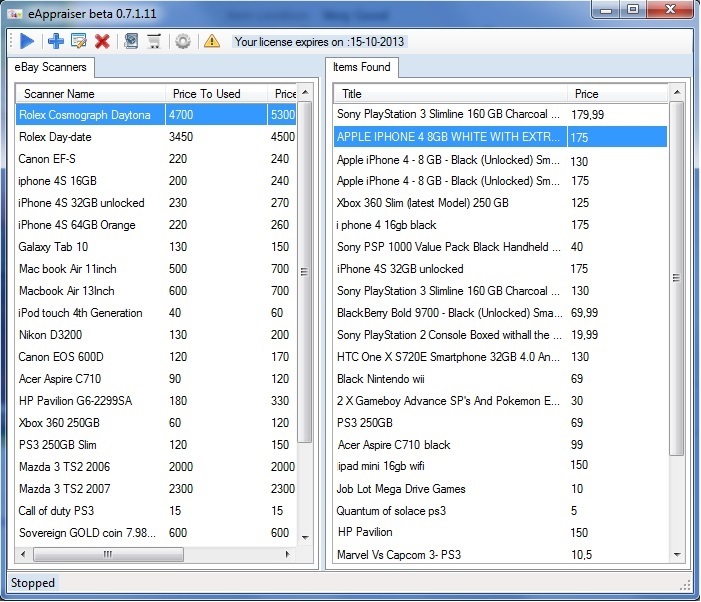Click scanner list scroll up arrow
Image resolution: width=701 pixels, height=602 pixels.
click(305, 93)
